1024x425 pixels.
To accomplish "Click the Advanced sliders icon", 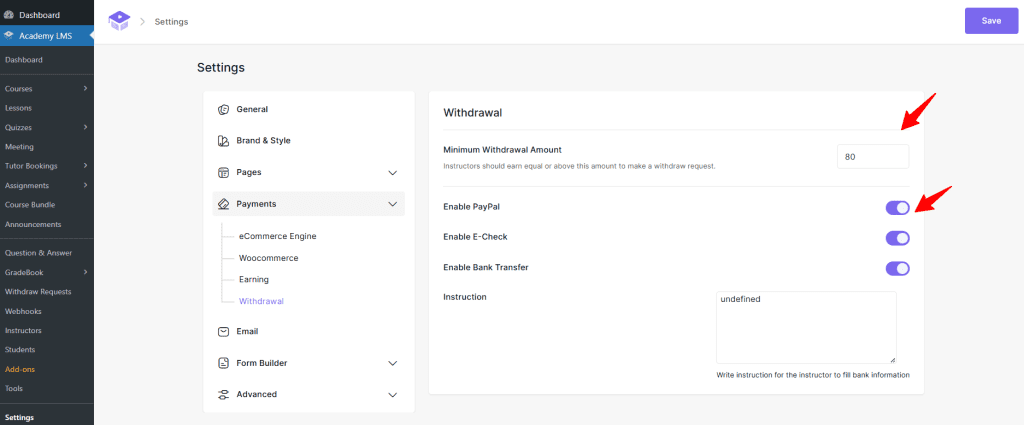I will coord(223,394).
